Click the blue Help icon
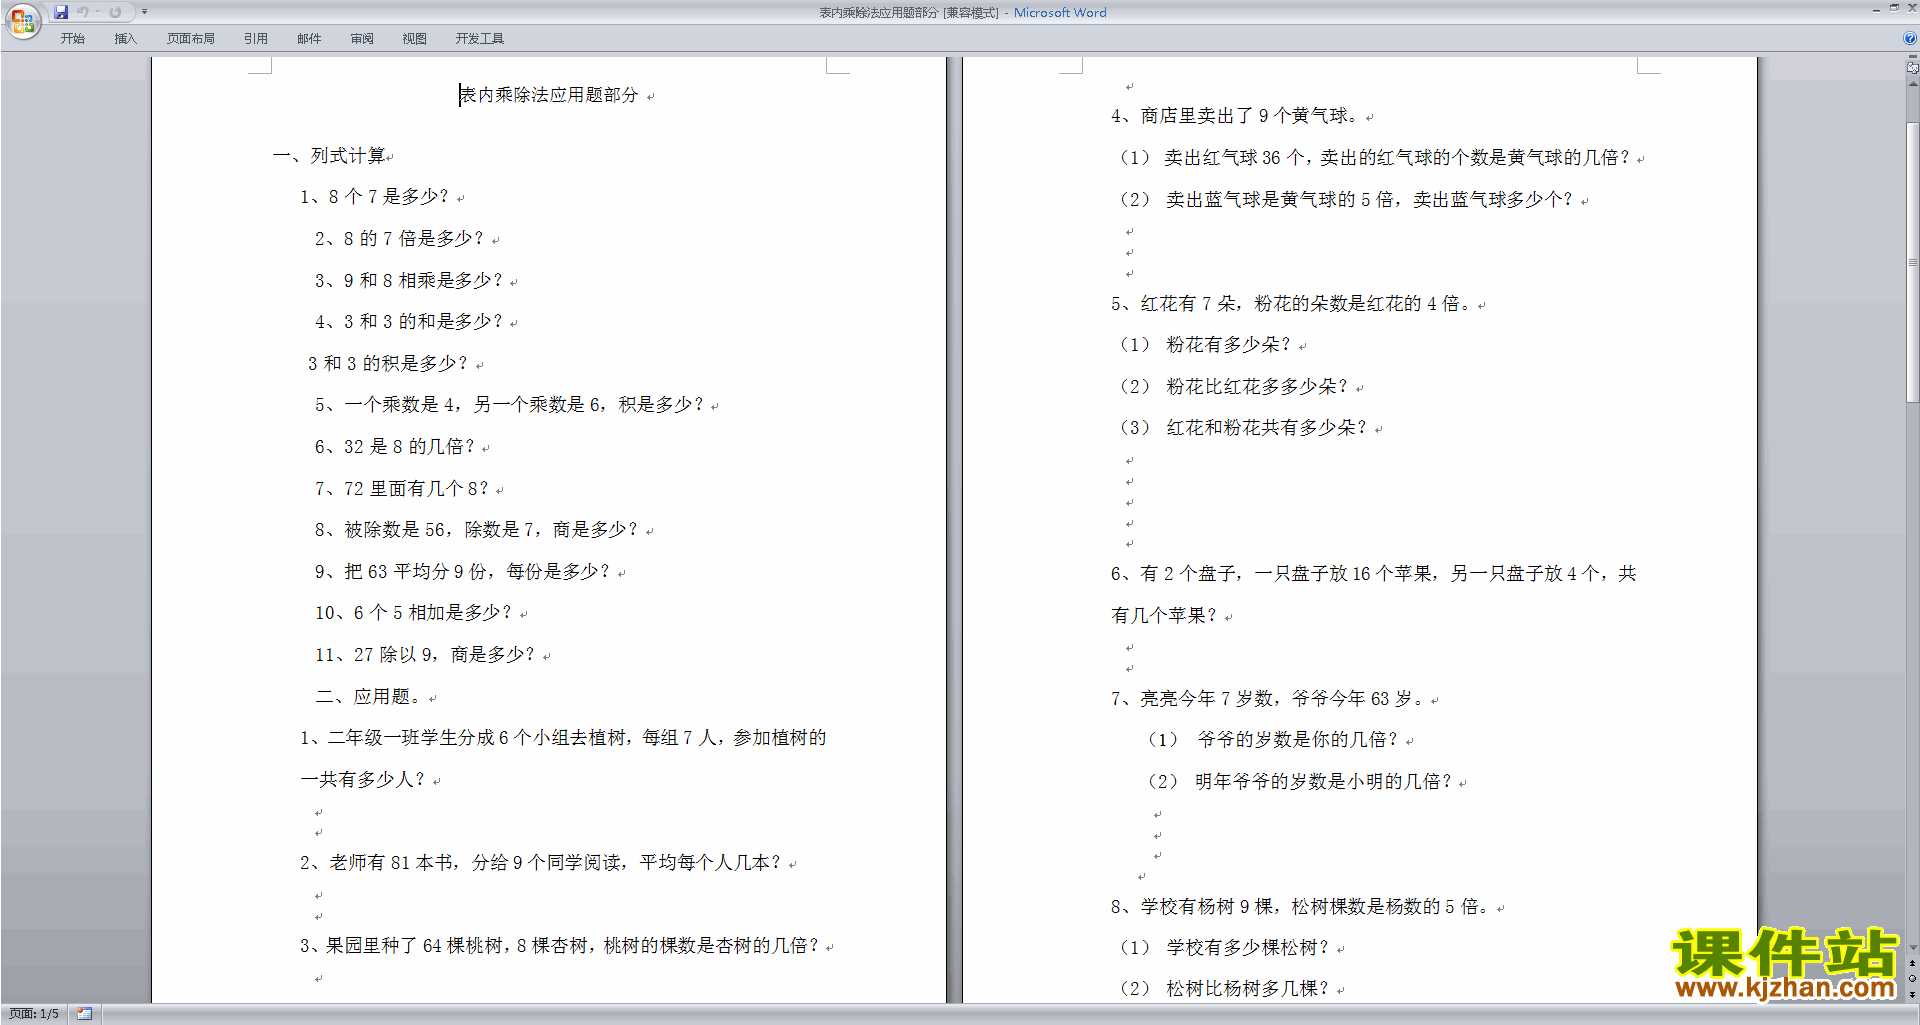This screenshot has height=1025, width=1920. pyautogui.click(x=1910, y=39)
